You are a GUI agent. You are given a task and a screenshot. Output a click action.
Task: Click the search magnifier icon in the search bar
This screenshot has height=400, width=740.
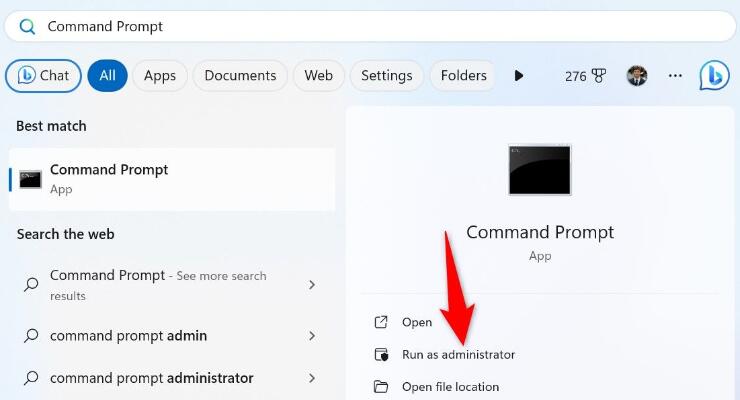(x=27, y=26)
